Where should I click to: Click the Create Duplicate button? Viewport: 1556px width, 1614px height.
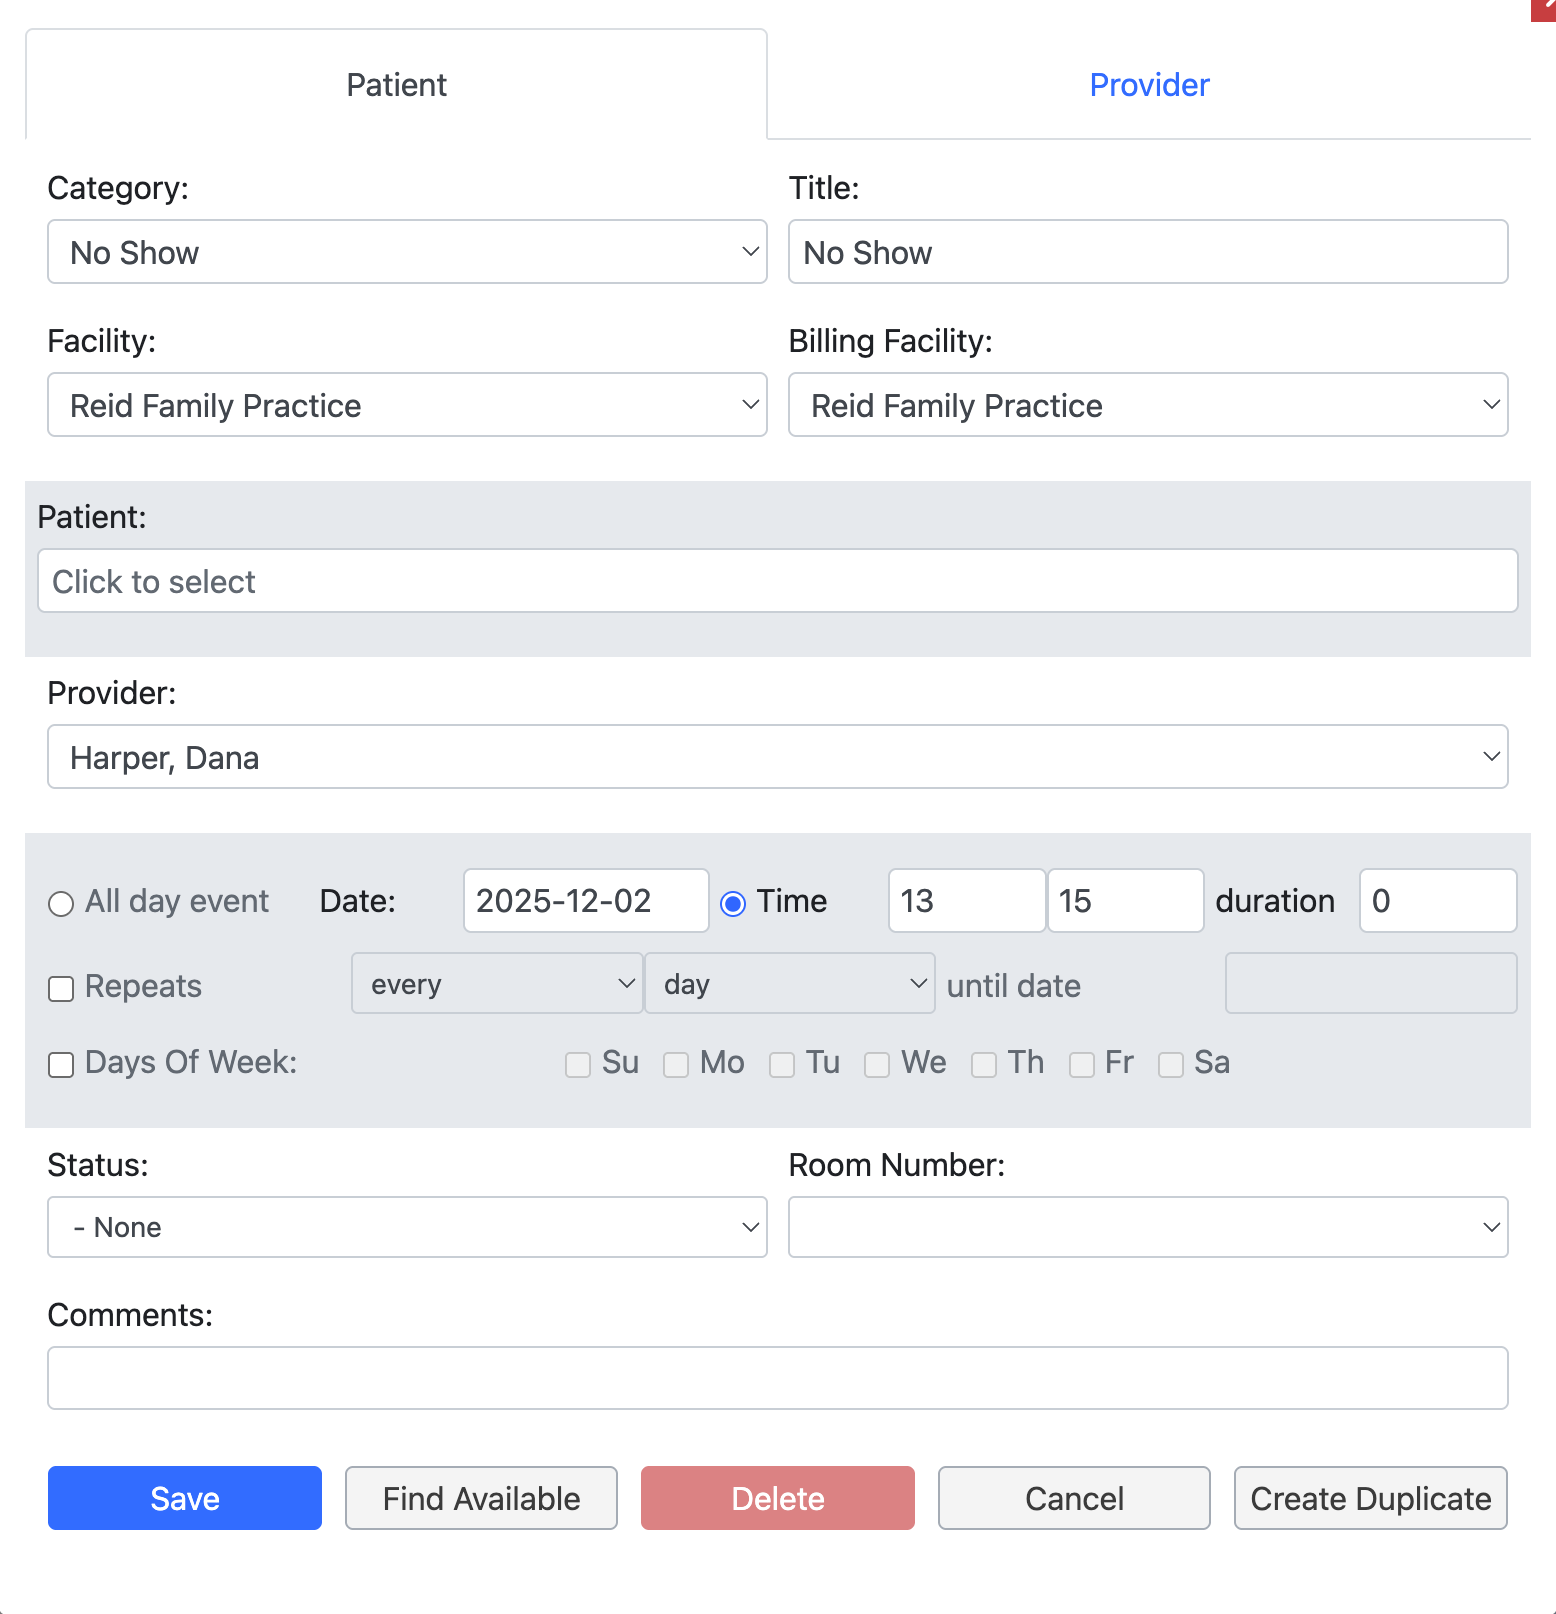1370,1498
